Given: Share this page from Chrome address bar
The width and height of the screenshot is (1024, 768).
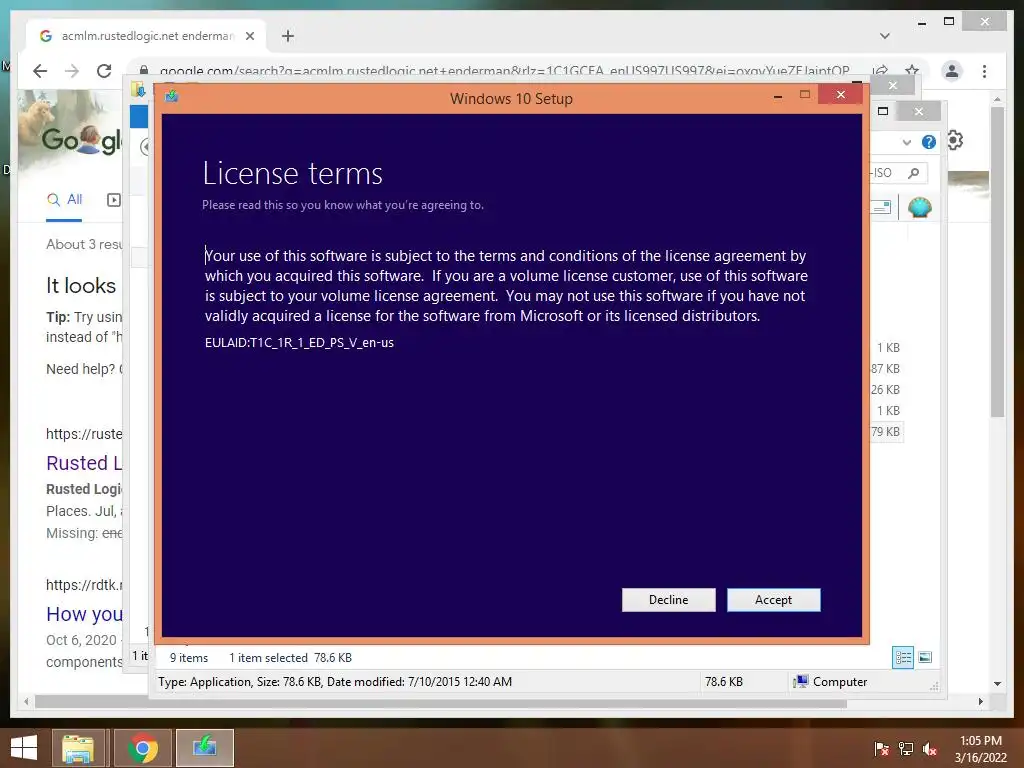Looking at the screenshot, I should [881, 71].
